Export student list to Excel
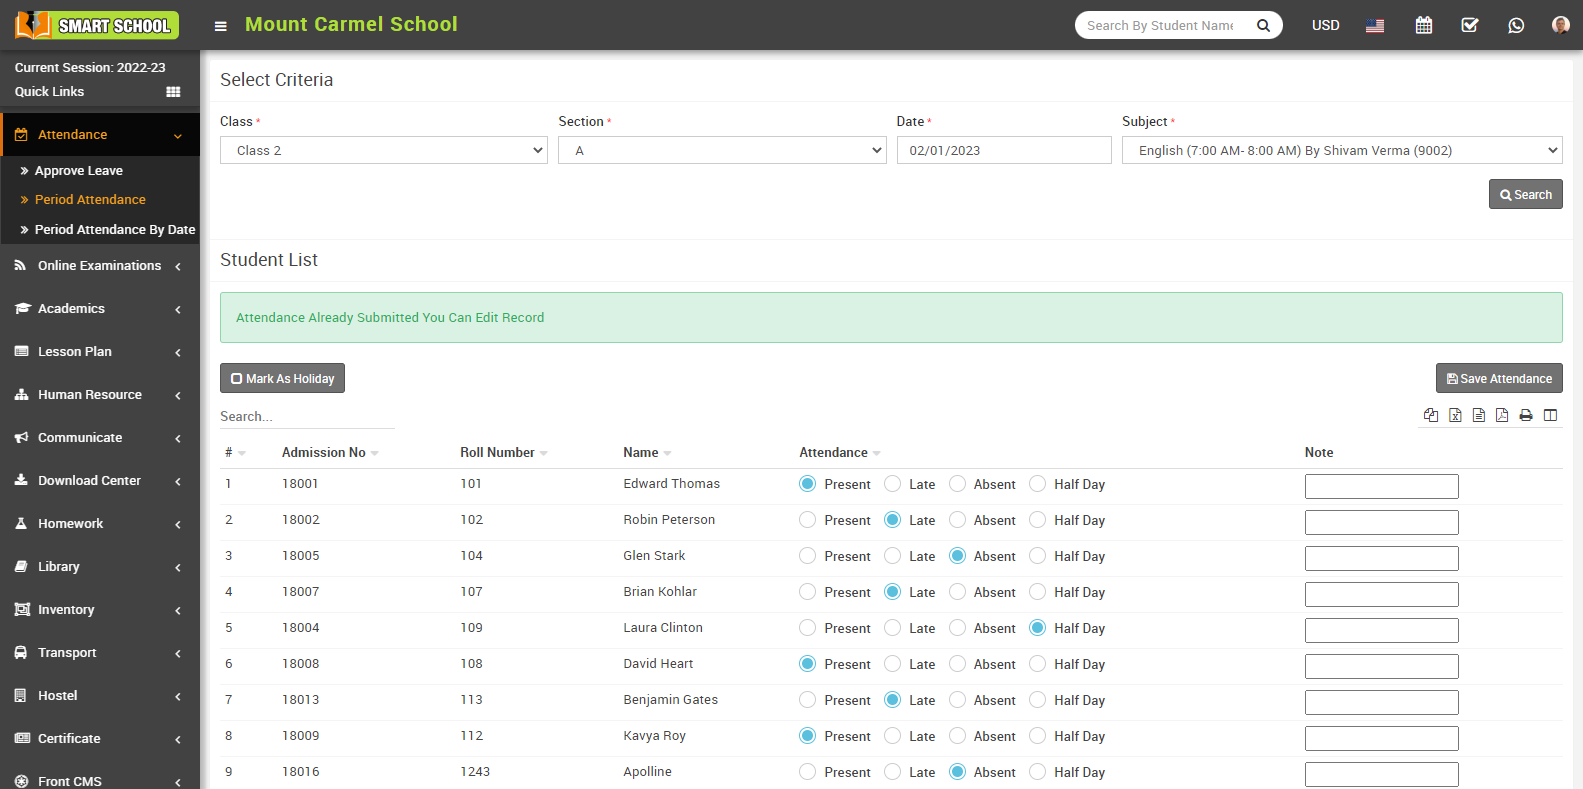1583x789 pixels. pyautogui.click(x=1455, y=415)
